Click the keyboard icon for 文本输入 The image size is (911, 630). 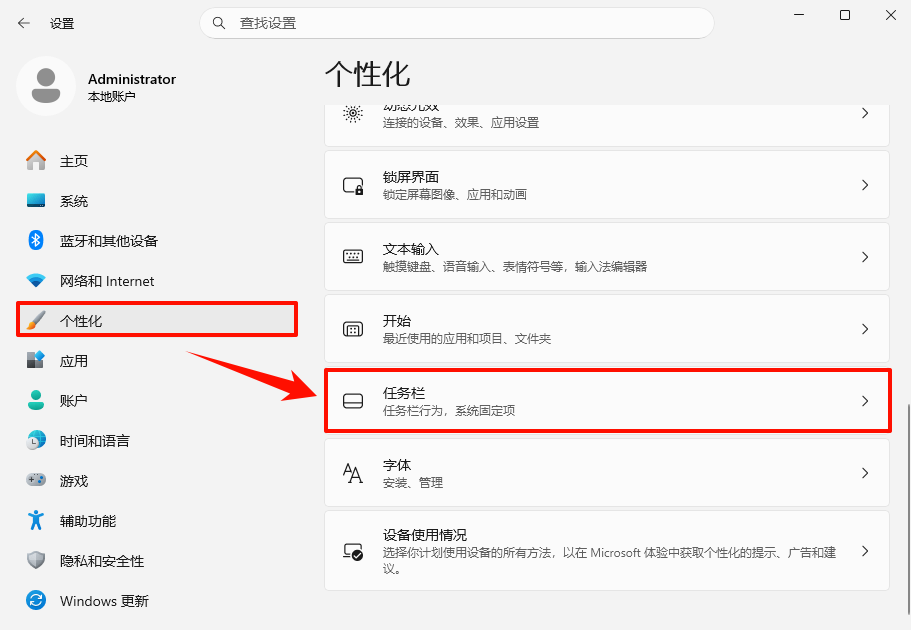click(353, 256)
